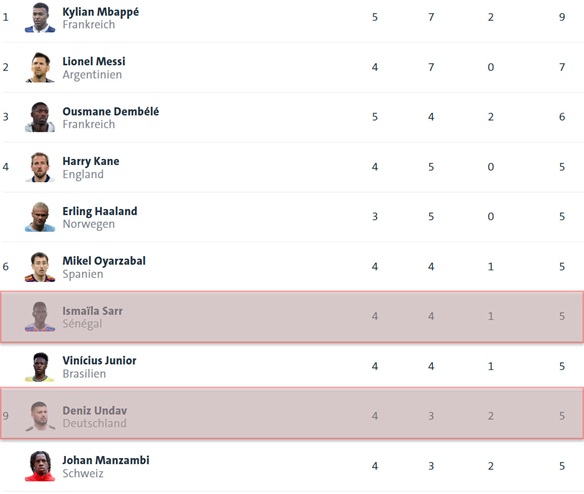Select Ousmane Dembélé's avatar image
The height and width of the screenshot is (494, 584).
coord(40,117)
